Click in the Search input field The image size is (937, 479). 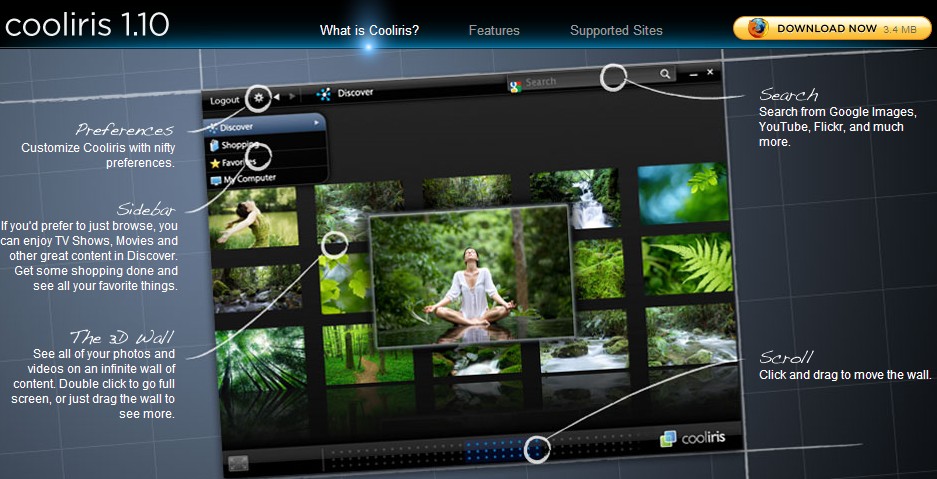(x=592, y=78)
